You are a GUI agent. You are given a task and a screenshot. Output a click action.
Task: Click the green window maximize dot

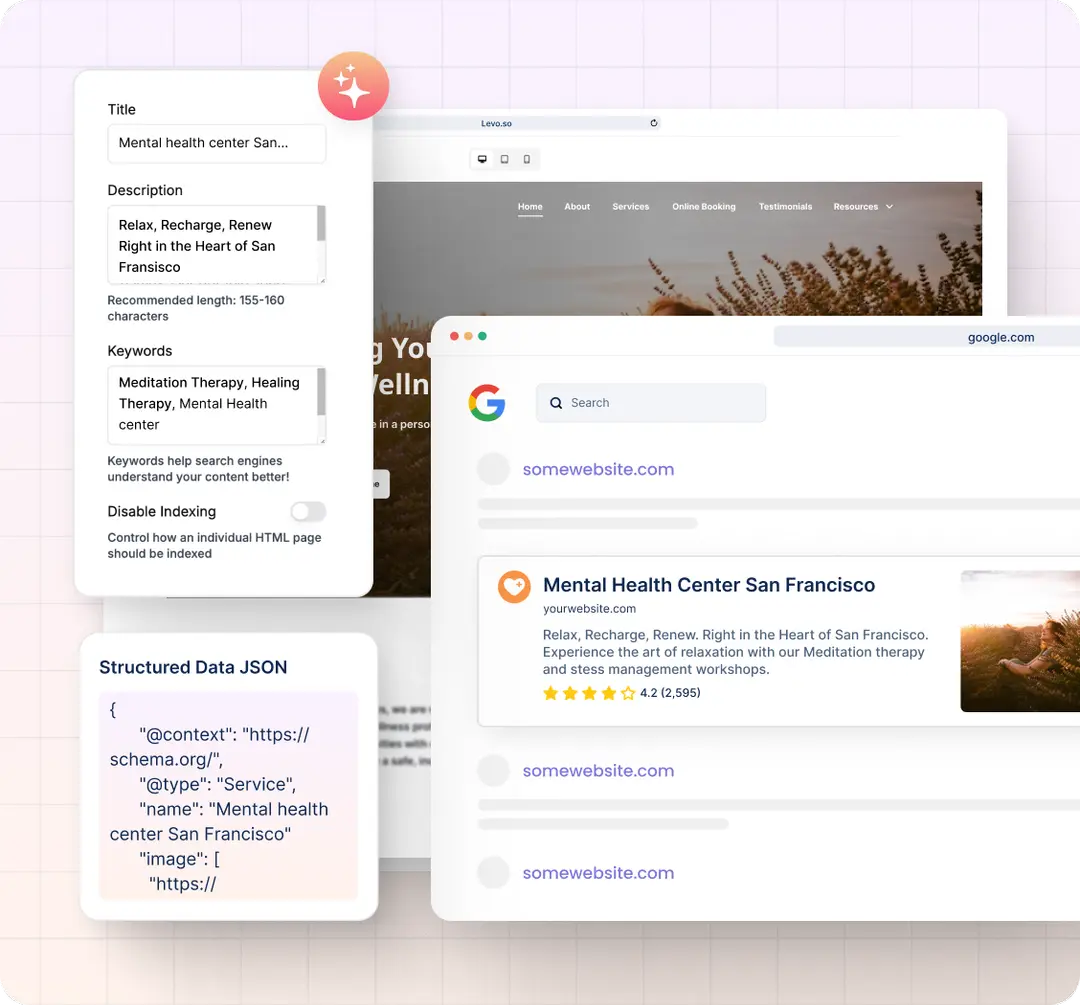coord(482,336)
